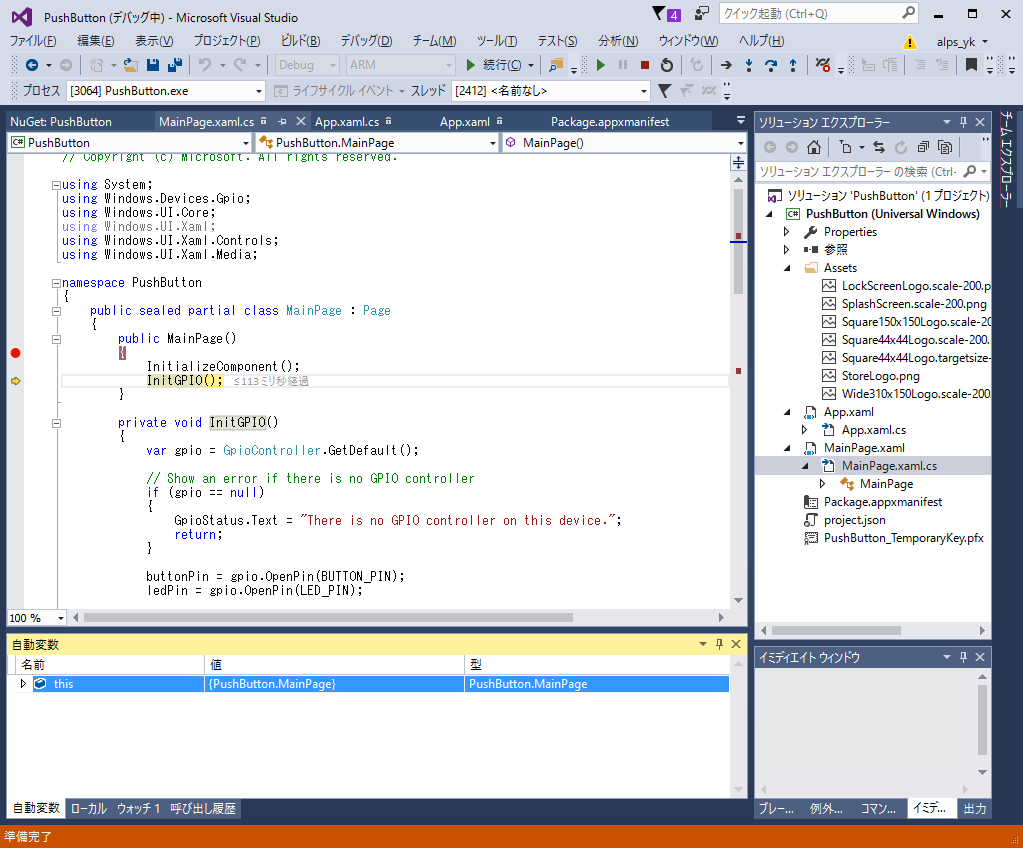The image size is (1023, 848).
Task: Open the PushButton.MainPage type dropdown
Action: coord(377,143)
